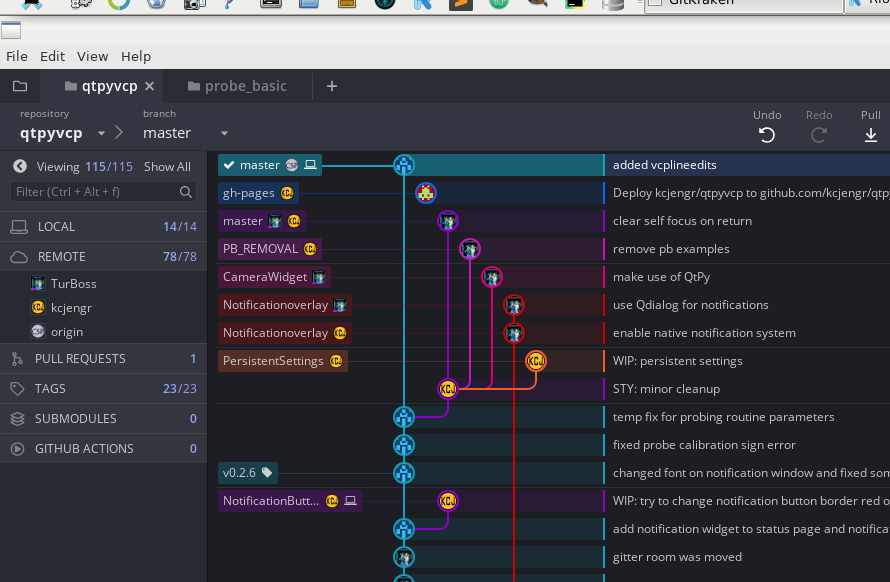Image resolution: width=890 pixels, height=582 pixels.
Task: Select the CameraWidget branch label
Action: 274,277
